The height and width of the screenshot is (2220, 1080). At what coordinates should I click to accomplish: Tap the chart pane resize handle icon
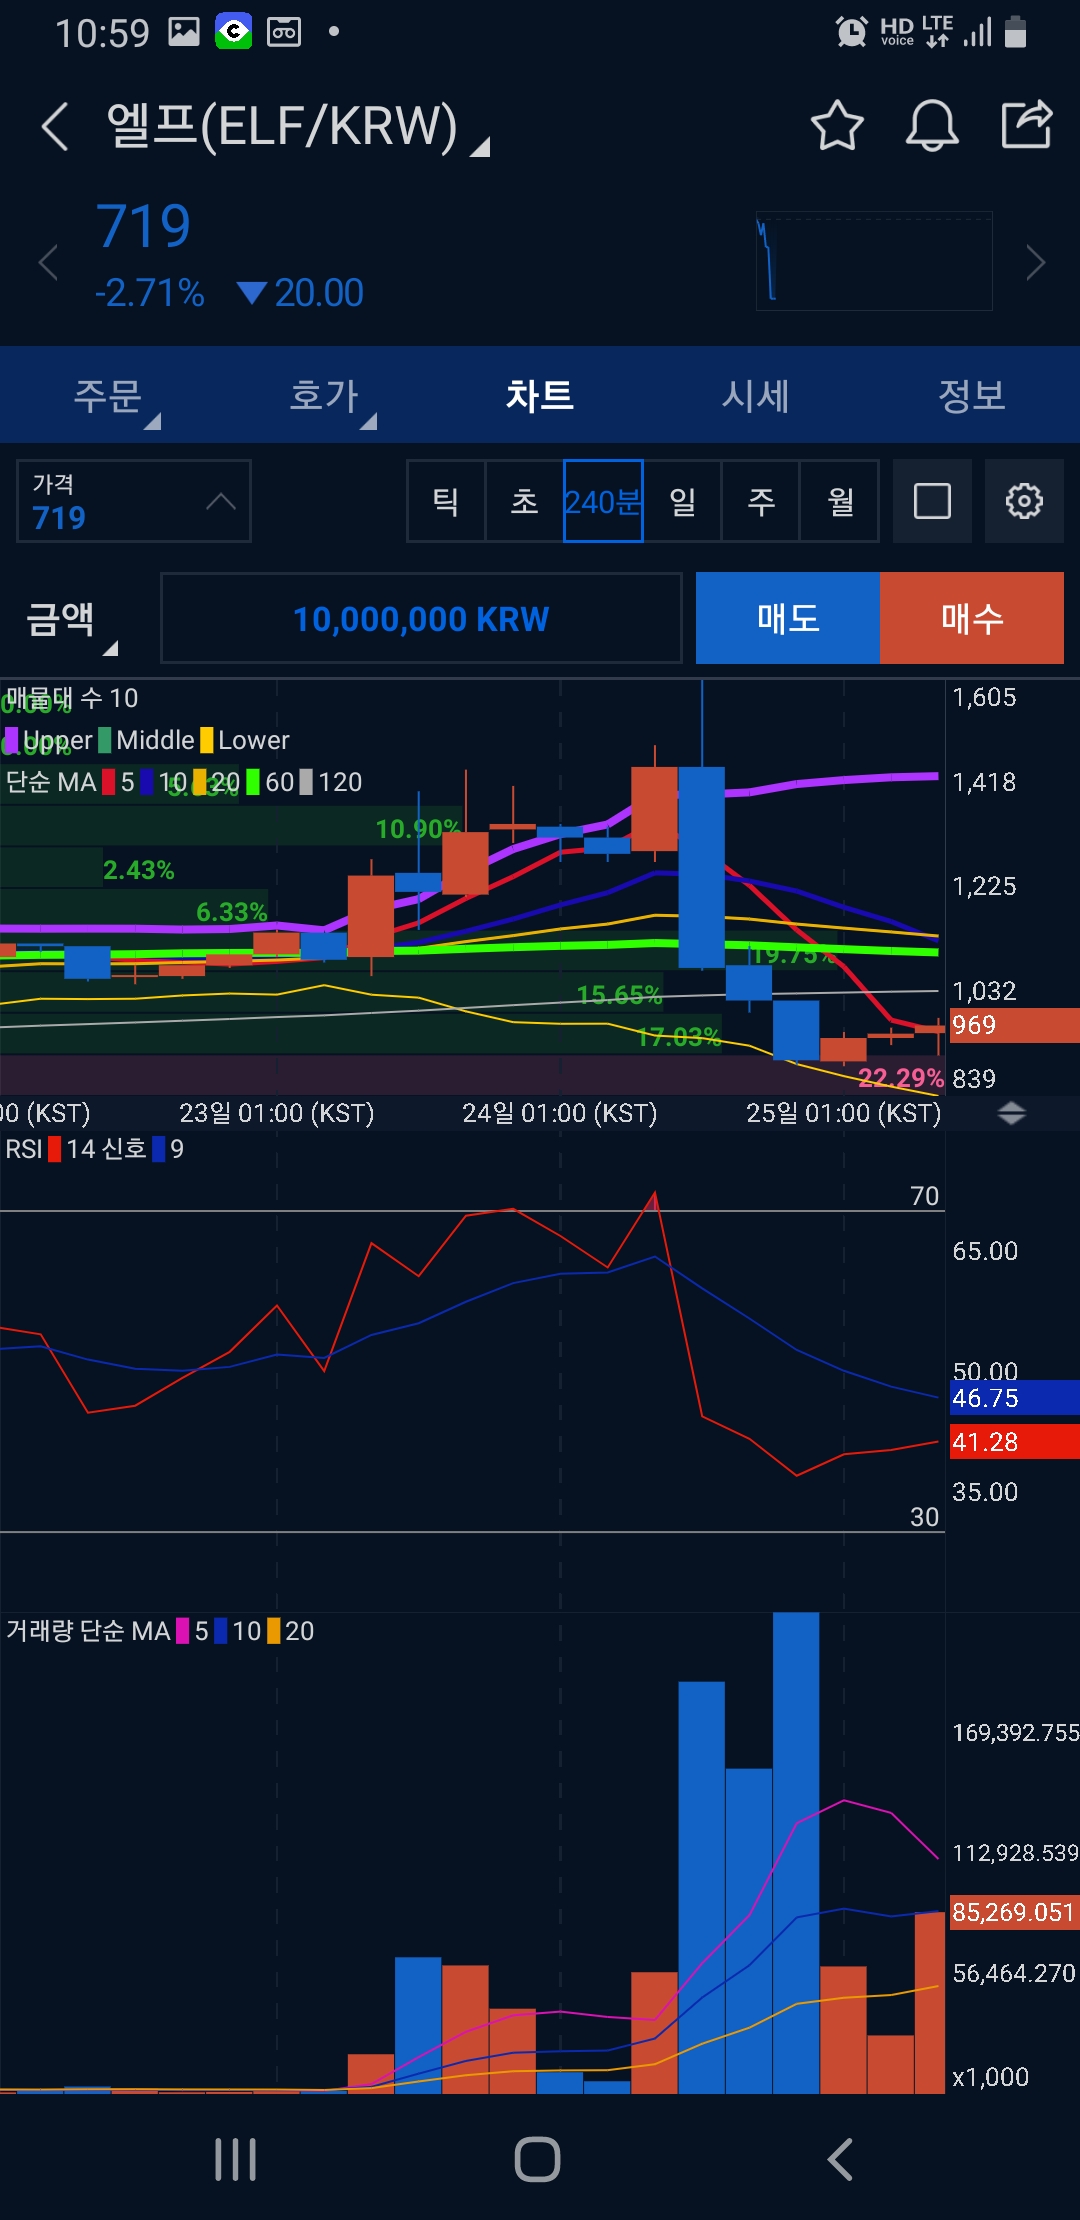click(x=1012, y=1113)
